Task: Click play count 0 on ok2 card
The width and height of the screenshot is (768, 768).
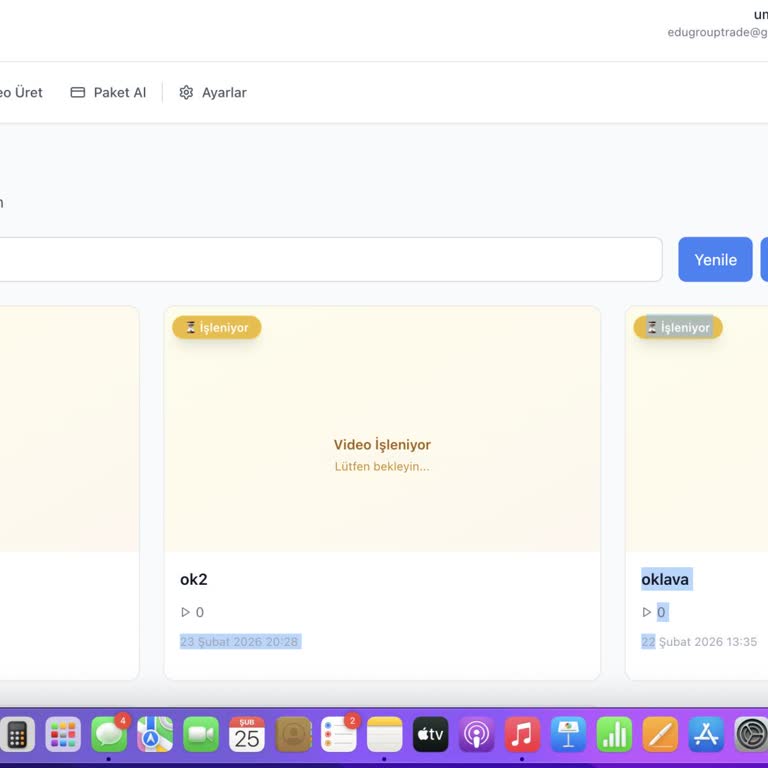Action: pos(200,612)
